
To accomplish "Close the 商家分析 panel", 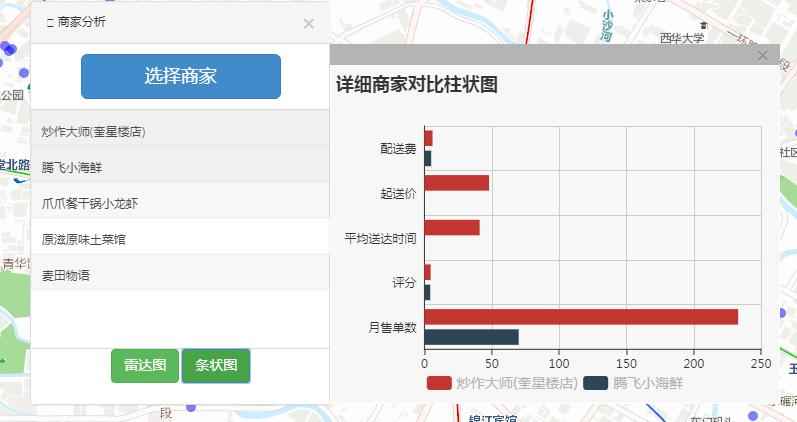I will tap(308, 23).
